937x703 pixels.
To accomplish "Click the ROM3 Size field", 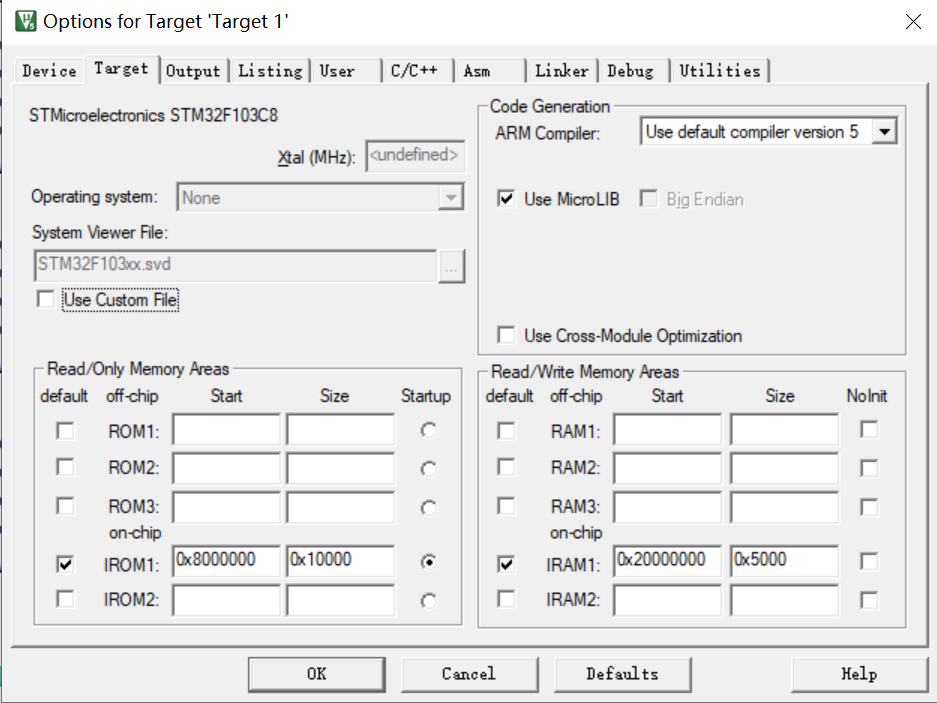I will 340,508.
